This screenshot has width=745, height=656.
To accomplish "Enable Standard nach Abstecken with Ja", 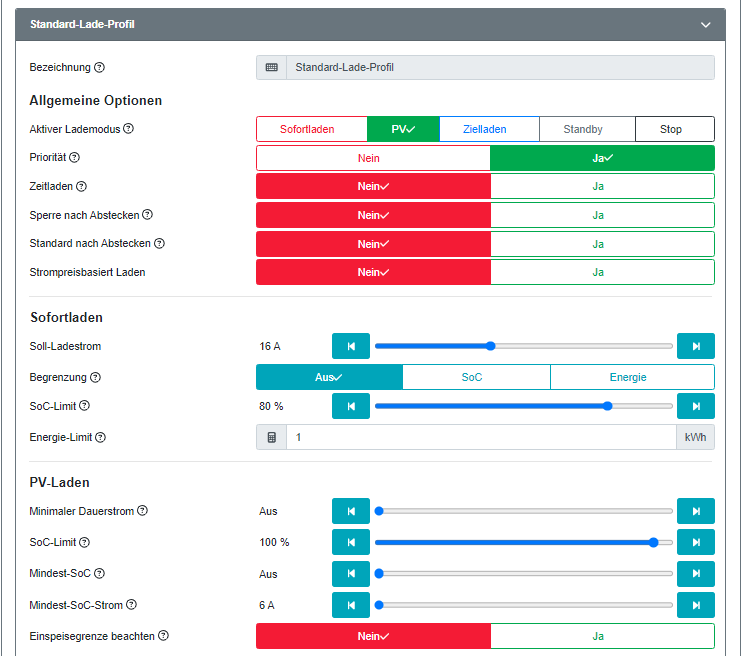I will coord(602,244).
